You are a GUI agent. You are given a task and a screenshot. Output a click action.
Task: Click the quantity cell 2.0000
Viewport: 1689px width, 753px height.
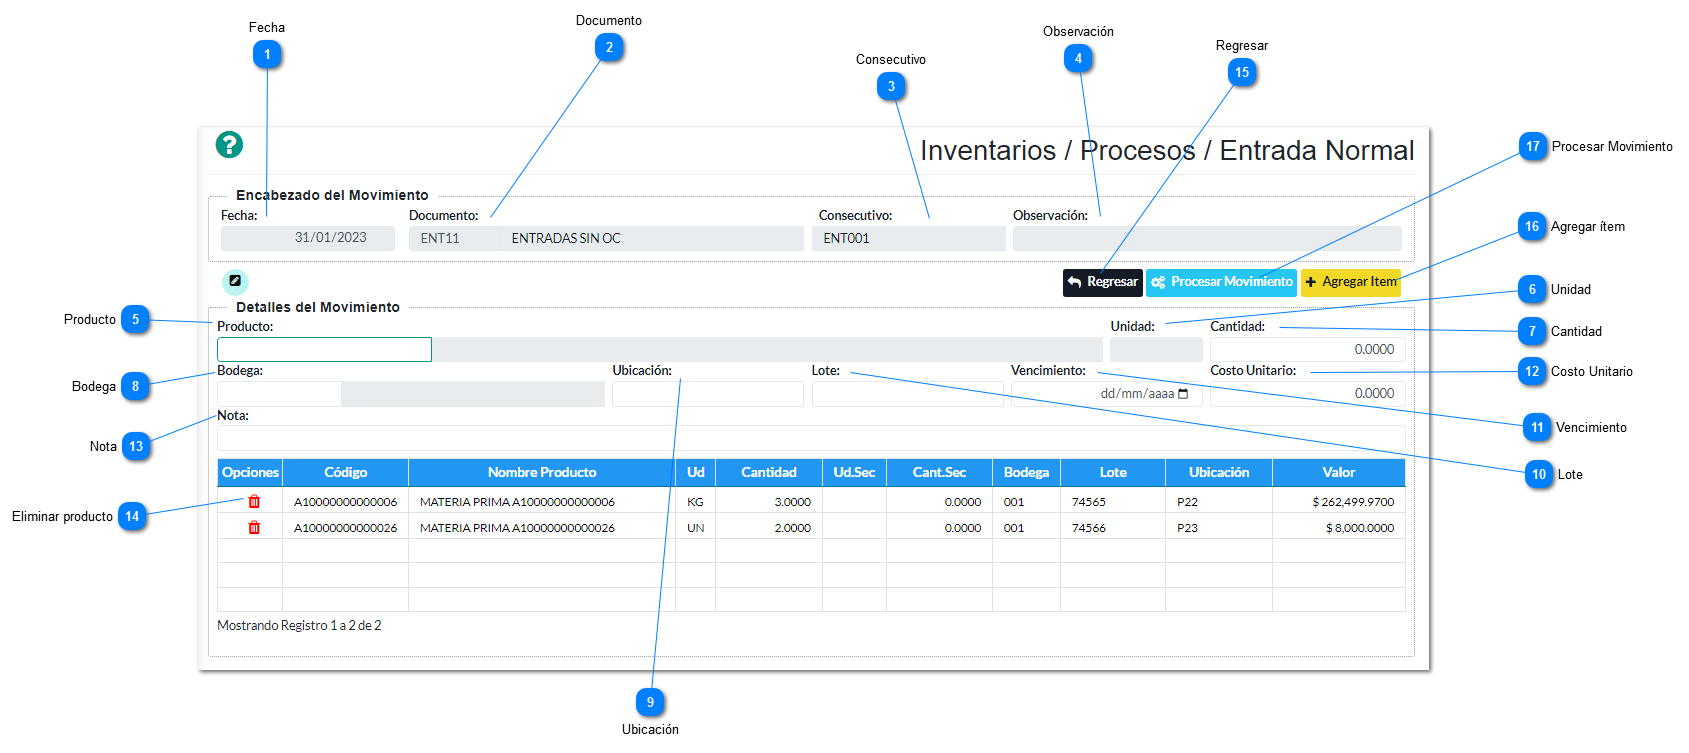click(x=769, y=528)
